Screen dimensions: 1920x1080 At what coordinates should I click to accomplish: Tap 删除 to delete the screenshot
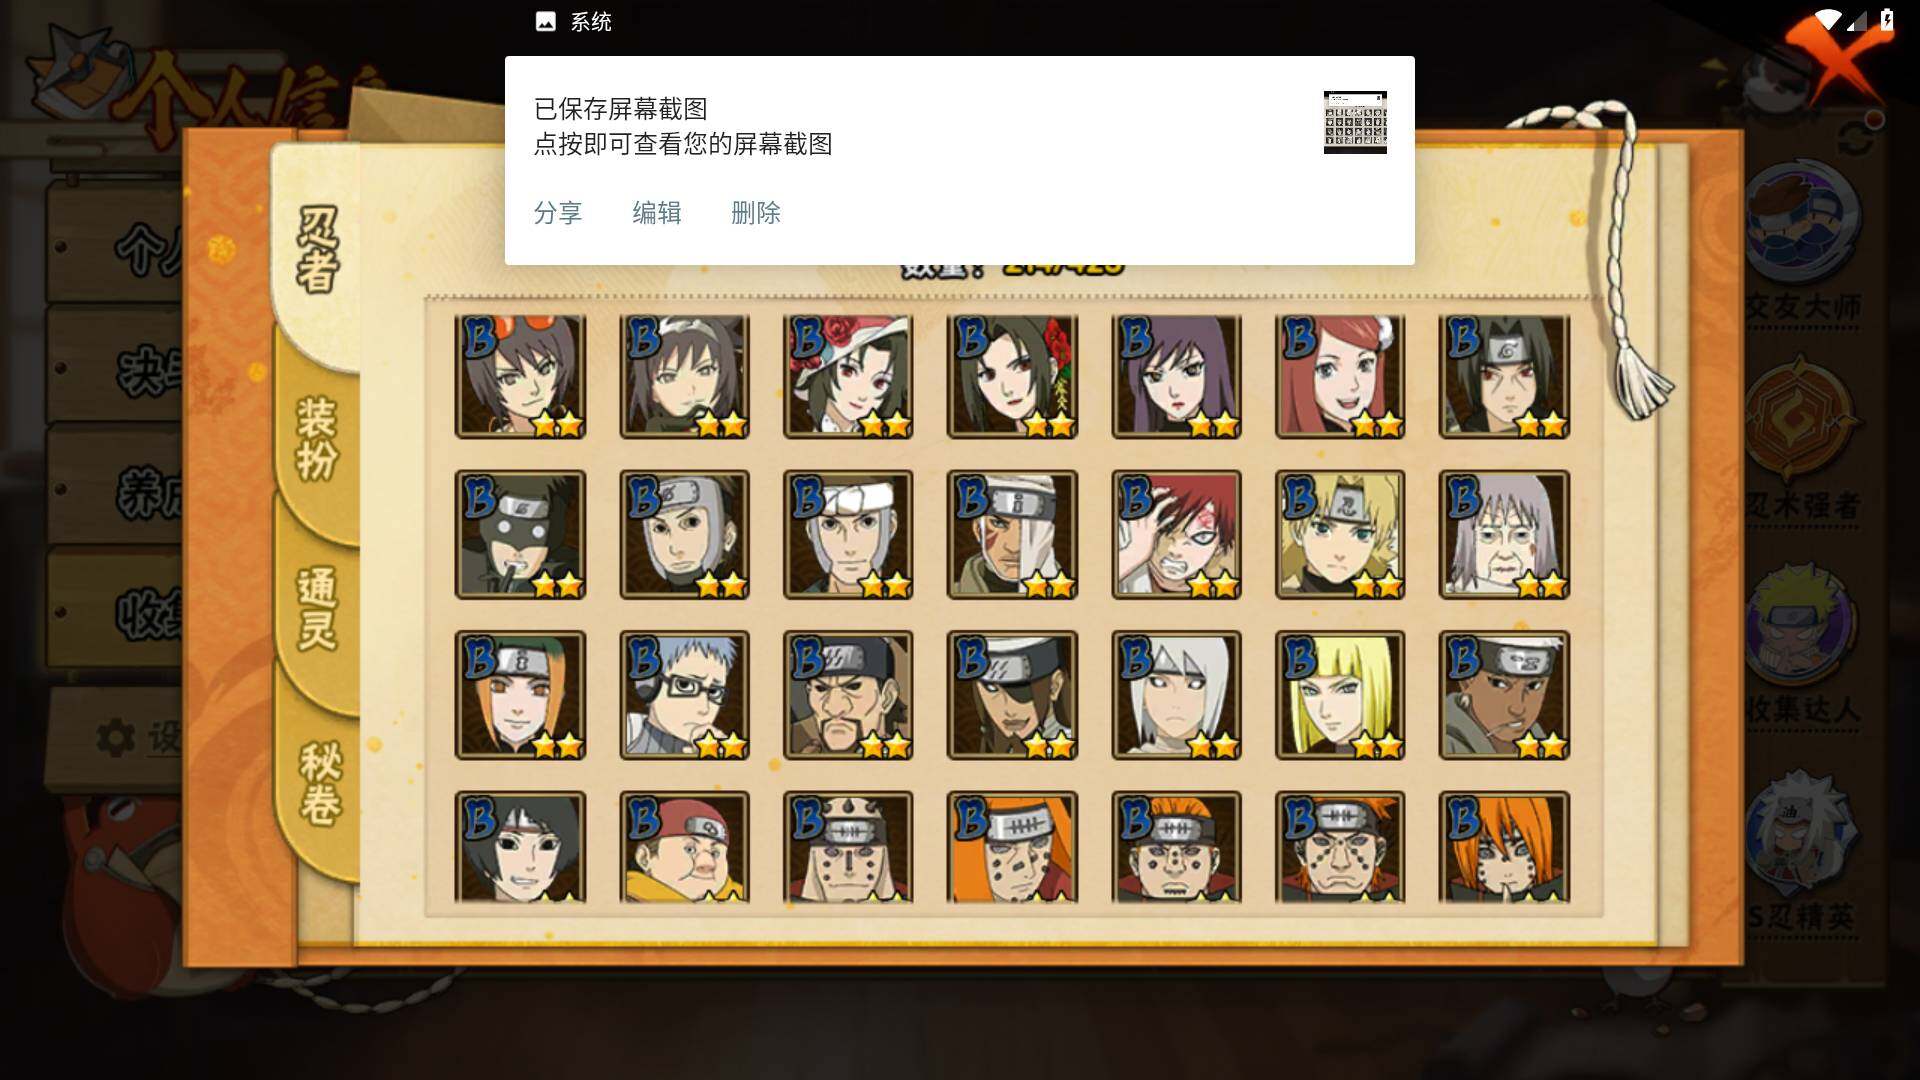756,213
